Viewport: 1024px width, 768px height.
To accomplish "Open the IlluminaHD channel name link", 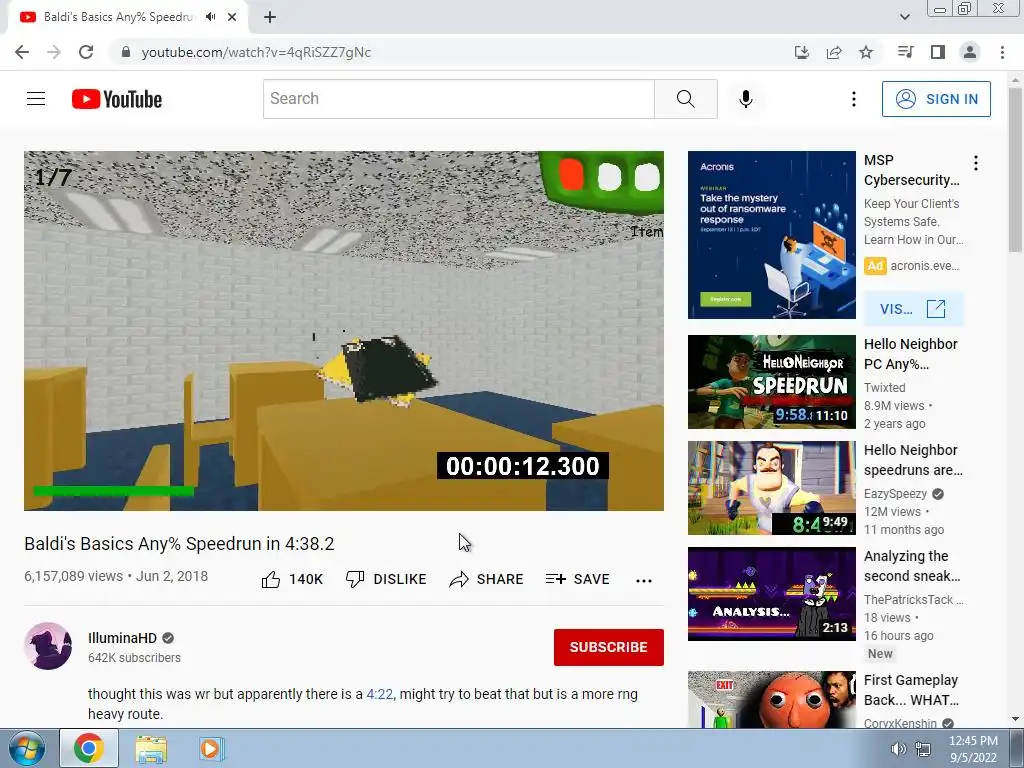I will (x=122, y=638).
